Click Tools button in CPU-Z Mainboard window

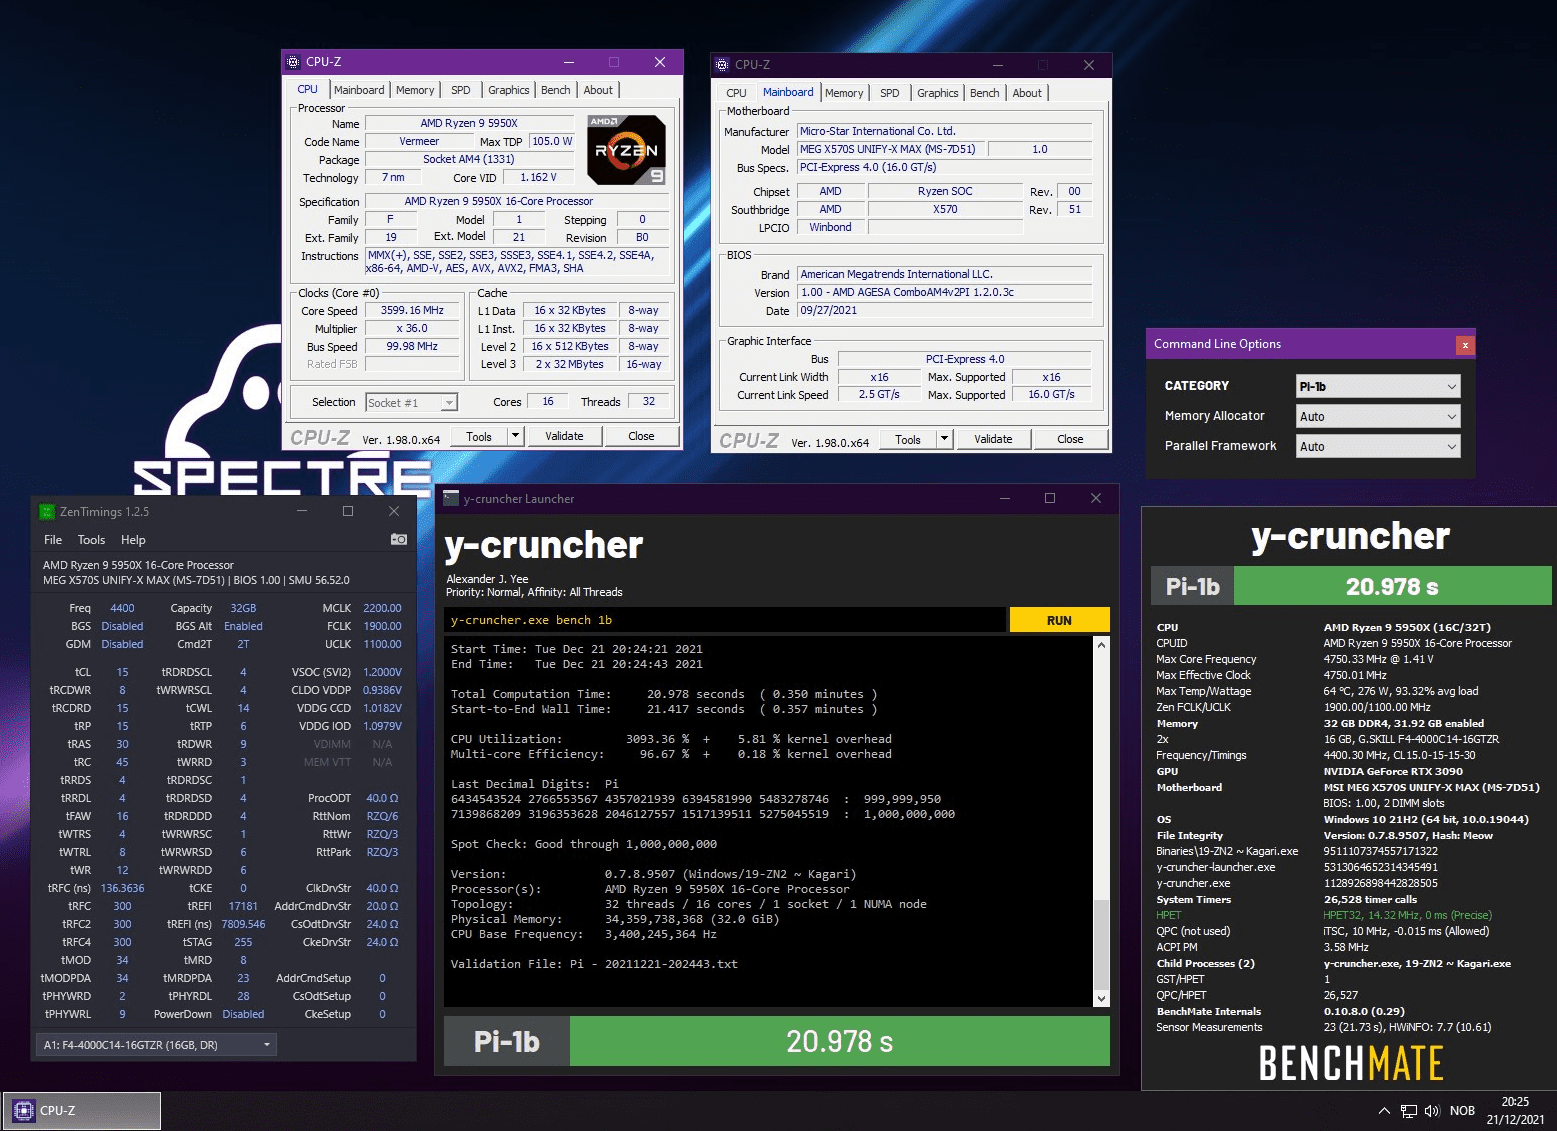[908, 439]
